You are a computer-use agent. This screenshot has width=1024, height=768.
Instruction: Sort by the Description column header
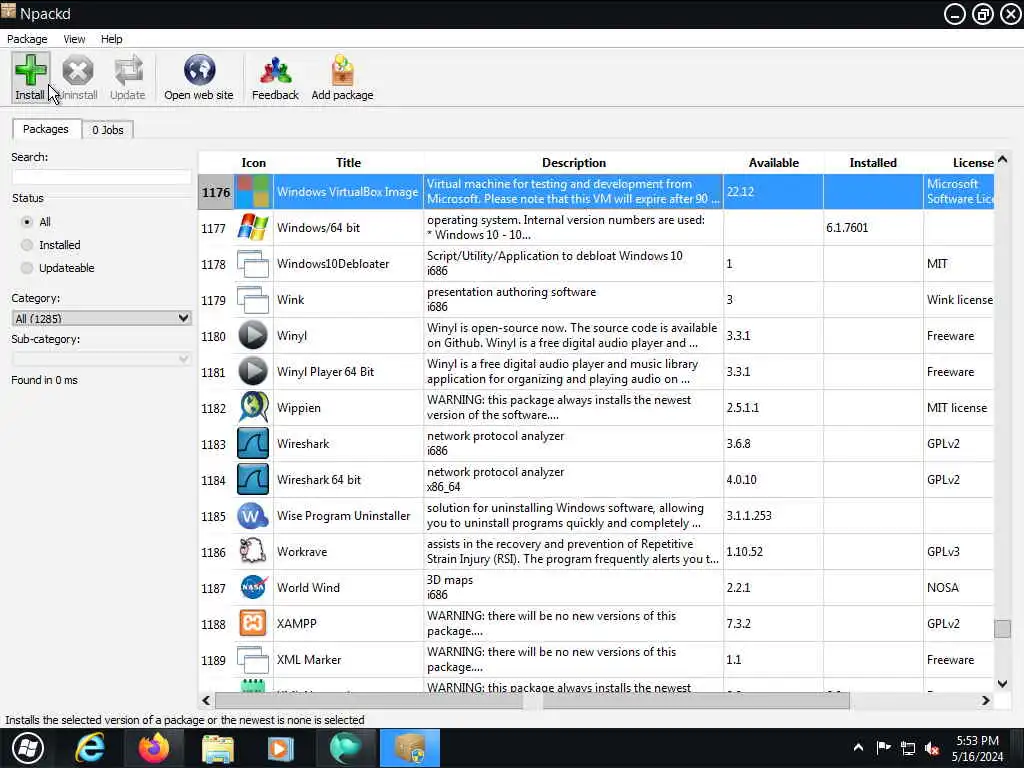[x=573, y=163]
